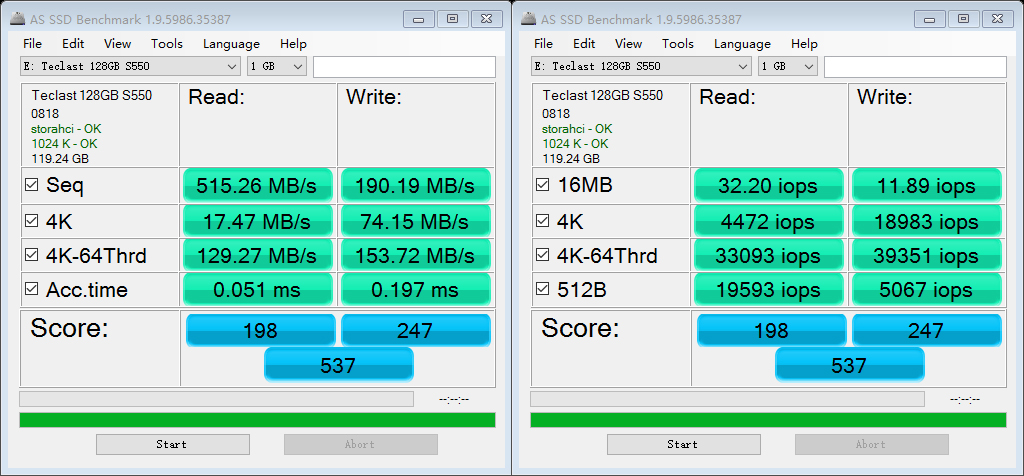1024x476 pixels.
Task: Toggle the Acc.time test checkbox
Action: pyautogui.click(x=31, y=290)
